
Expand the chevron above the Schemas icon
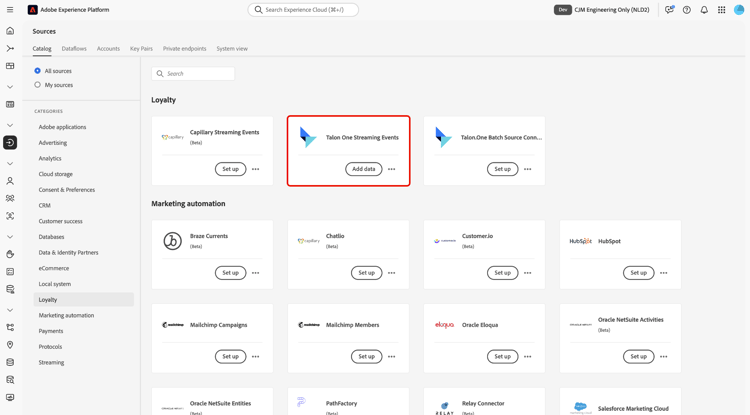tap(10, 310)
